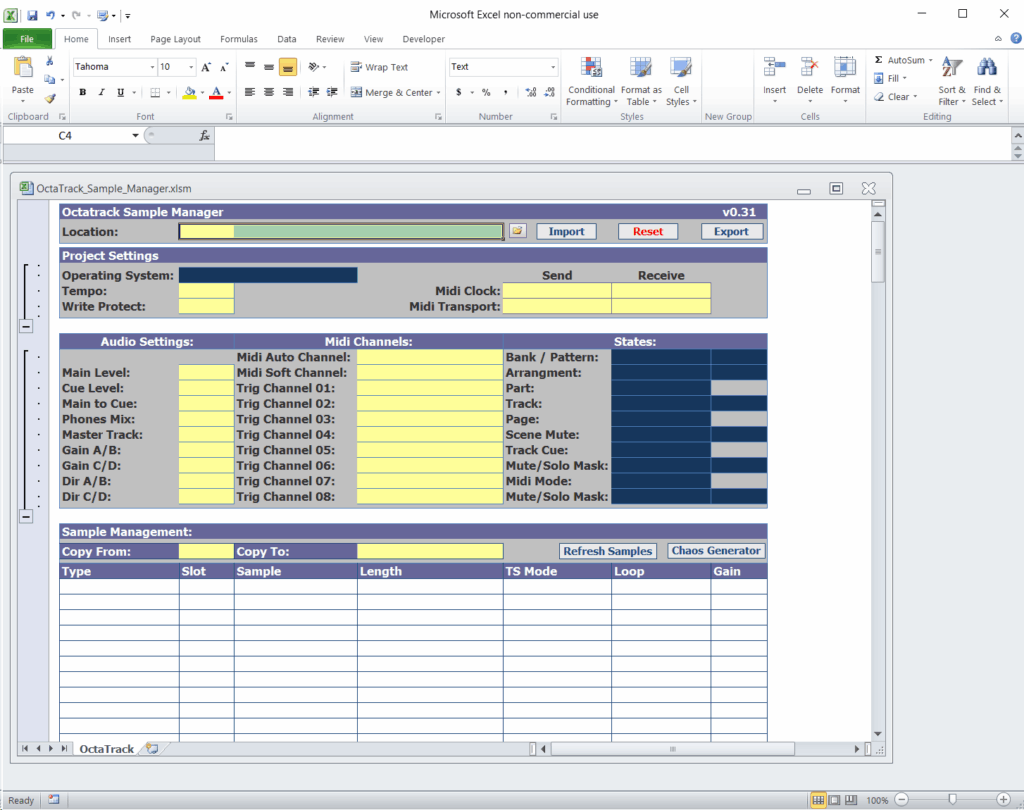Screen dimensions: 1024x810
Task: Collapse the Project Settings row group
Action: click(x=26, y=326)
